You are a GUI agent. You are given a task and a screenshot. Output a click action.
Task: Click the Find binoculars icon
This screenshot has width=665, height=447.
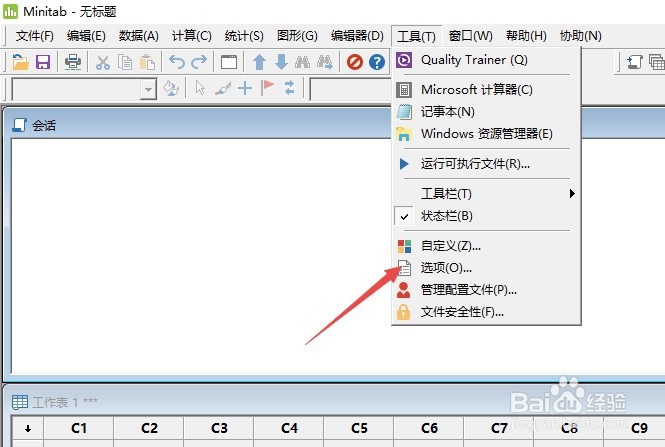coord(302,62)
